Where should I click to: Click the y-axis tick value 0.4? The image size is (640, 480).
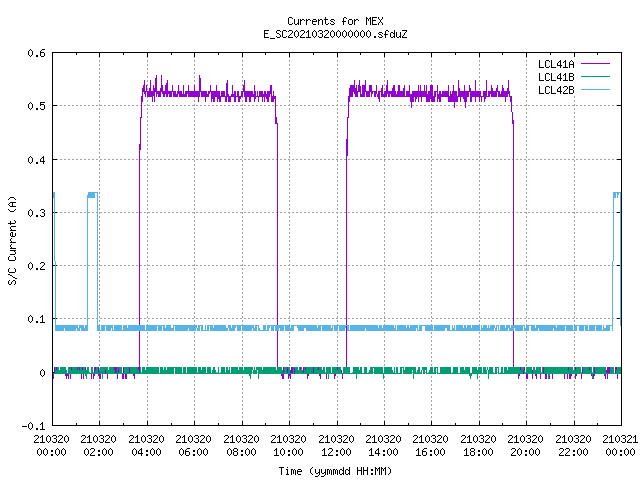(x=36, y=160)
